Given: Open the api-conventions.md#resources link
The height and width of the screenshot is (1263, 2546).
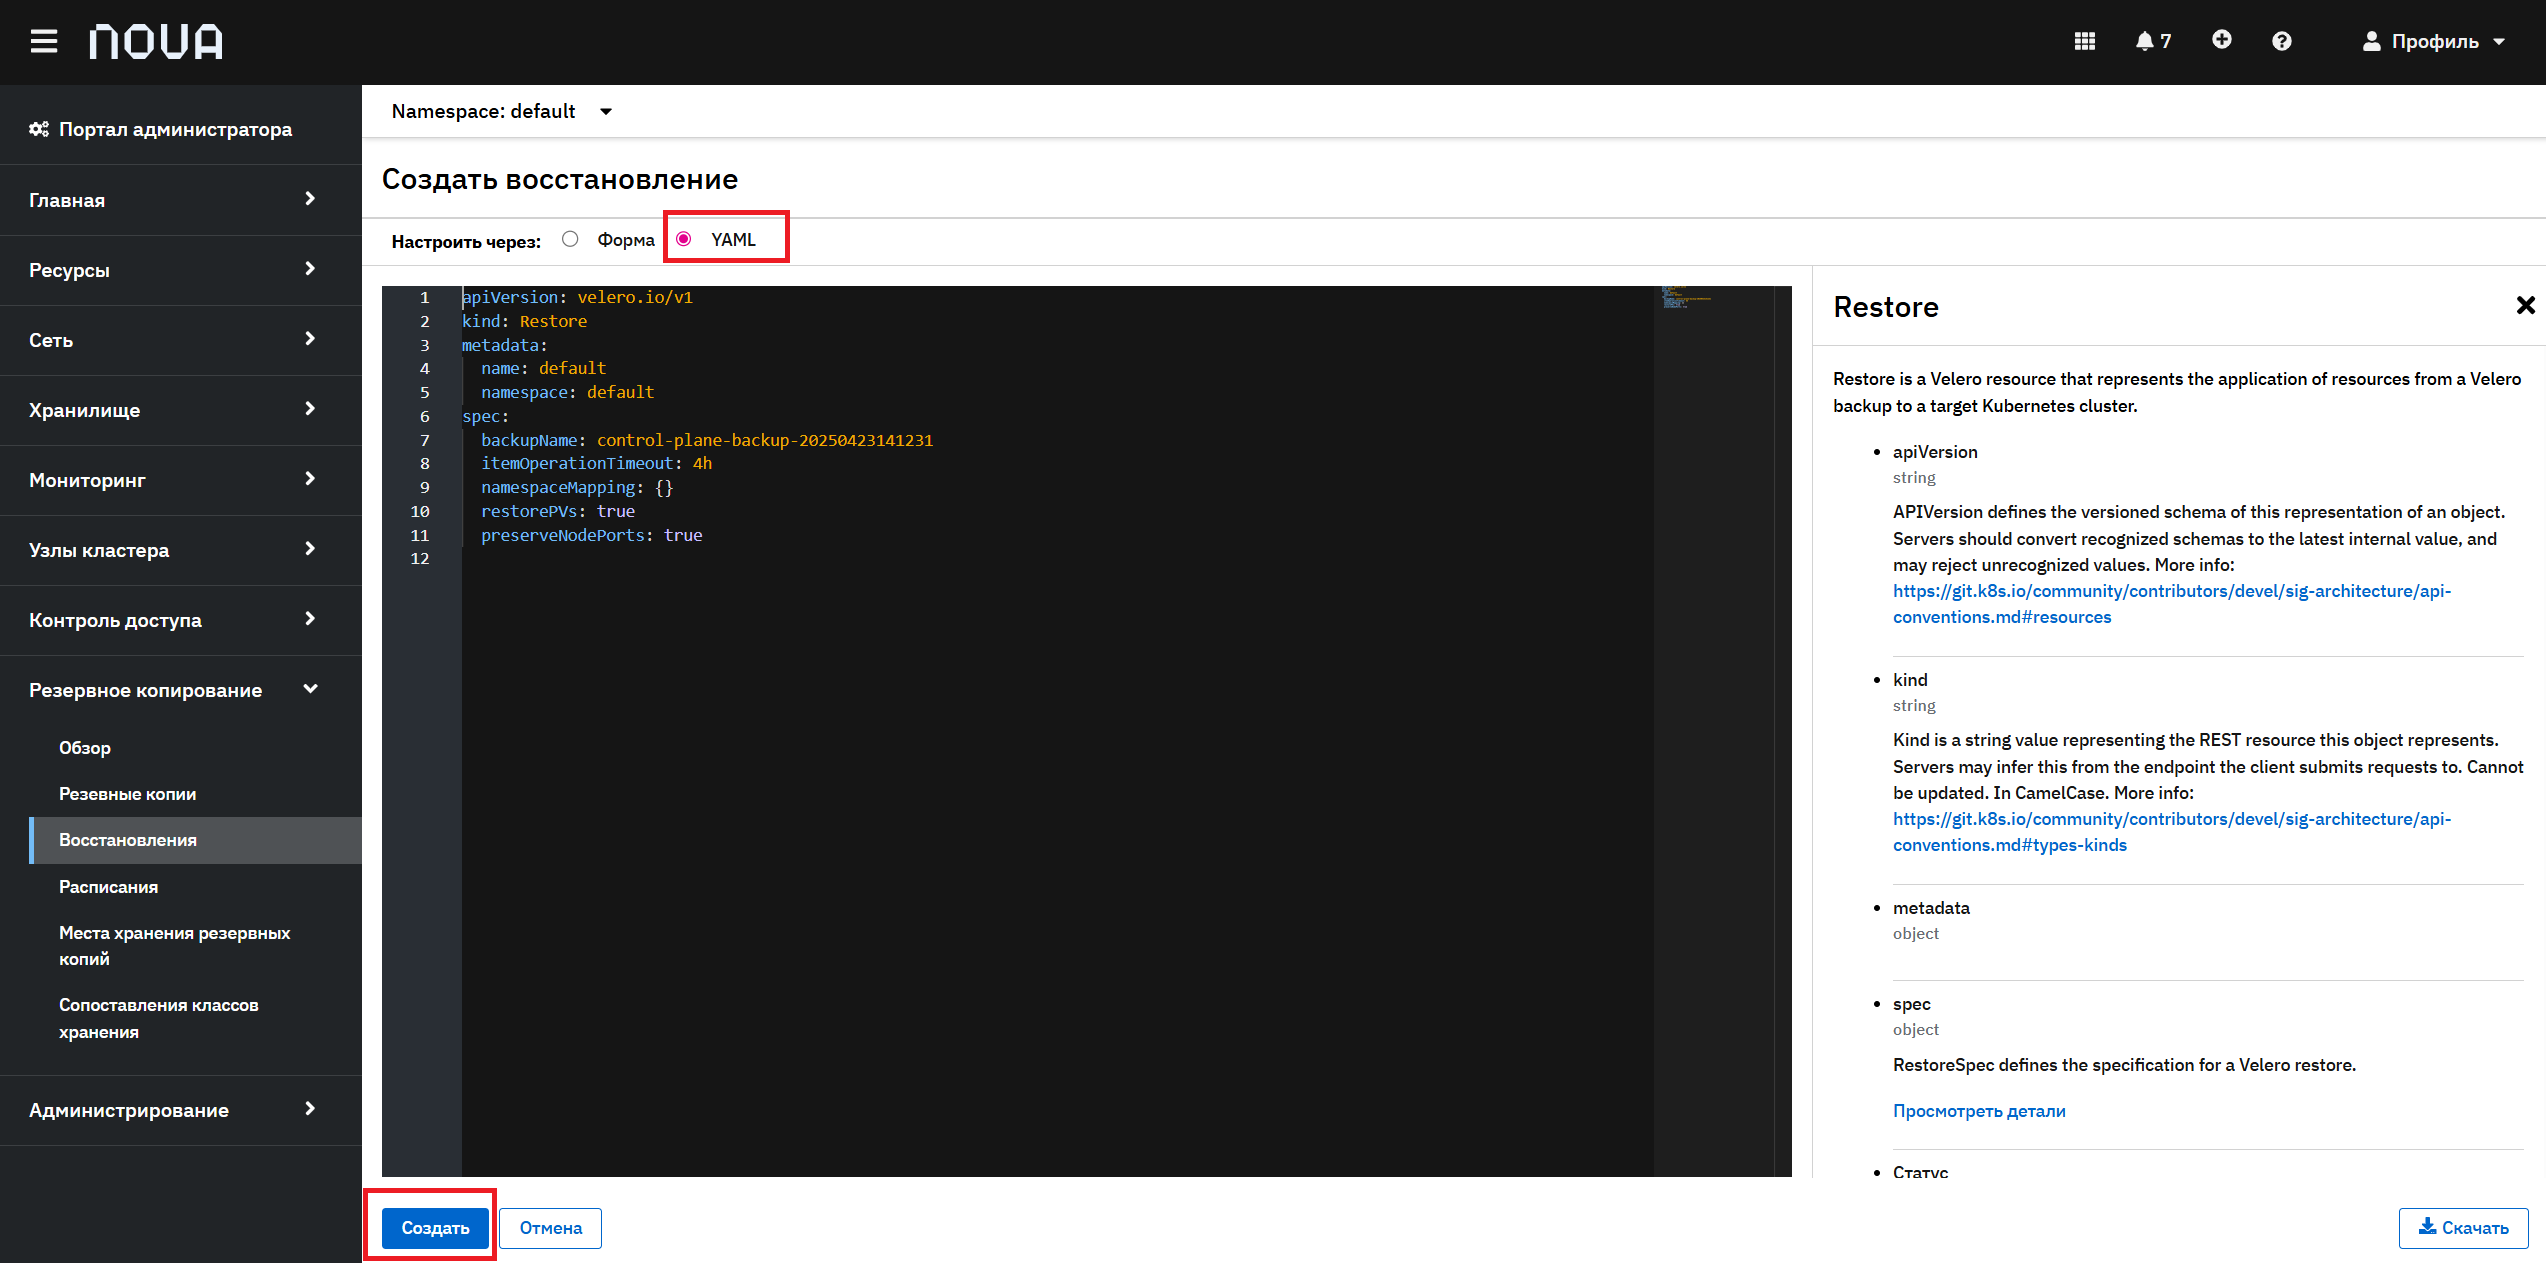Looking at the screenshot, I should [2172, 604].
